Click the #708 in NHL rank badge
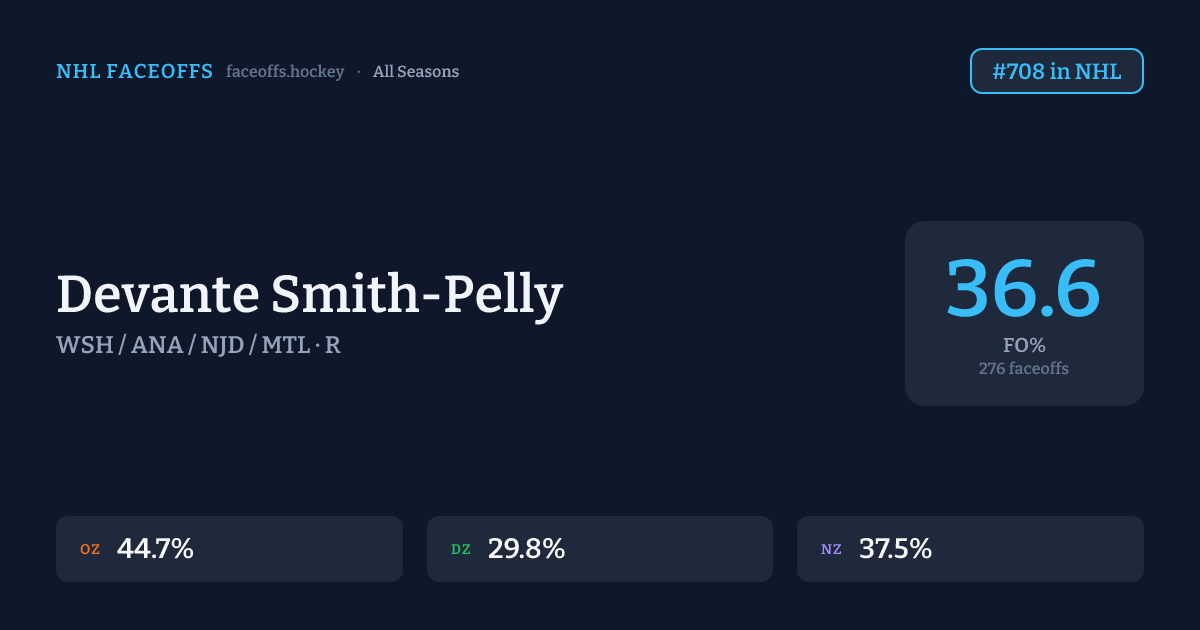This screenshot has width=1200, height=630. (x=1056, y=71)
